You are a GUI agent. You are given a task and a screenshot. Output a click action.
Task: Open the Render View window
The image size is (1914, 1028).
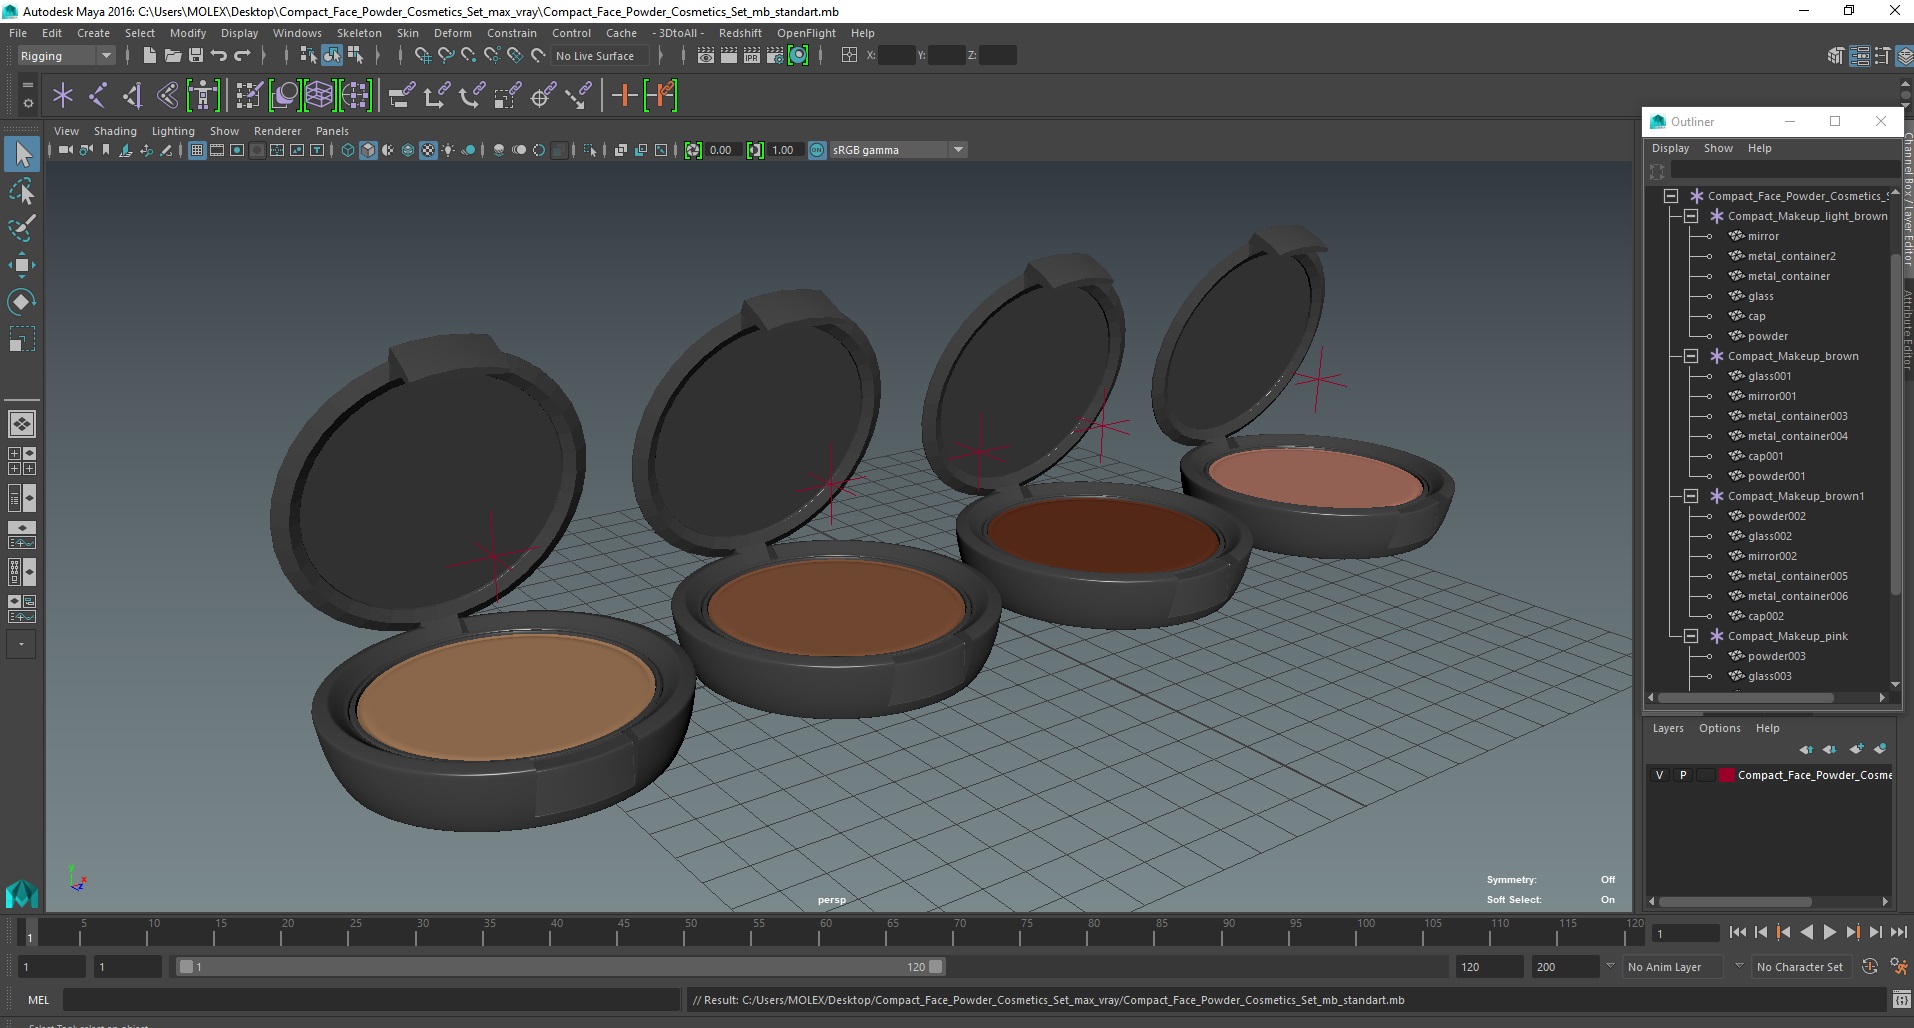706,56
